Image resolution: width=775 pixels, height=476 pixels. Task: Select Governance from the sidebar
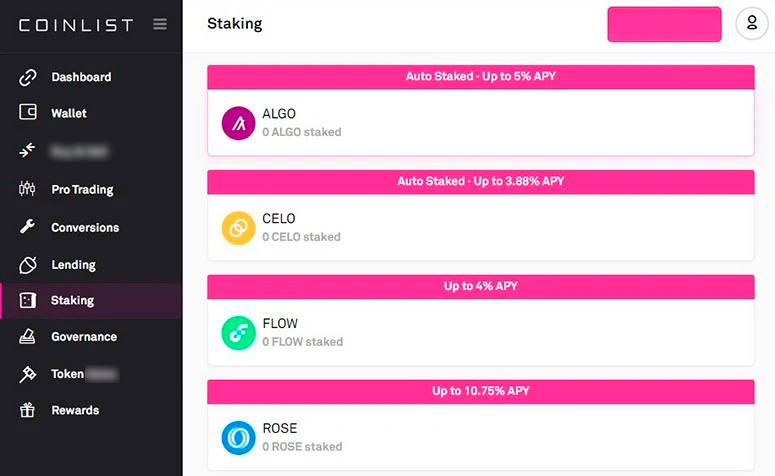[x=84, y=337]
